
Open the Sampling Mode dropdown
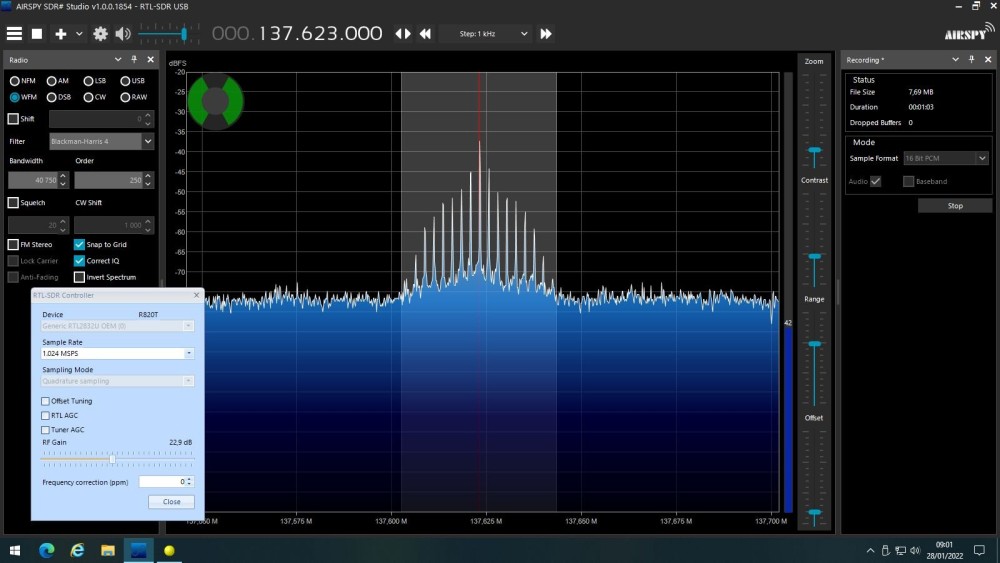pyautogui.click(x=117, y=381)
